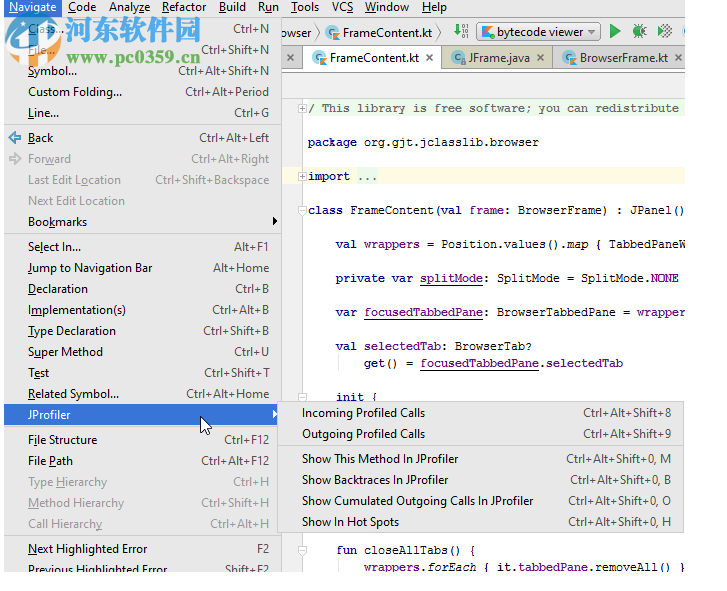Expand the folded license comment
The image size is (727, 591).
pyautogui.click(x=302, y=108)
